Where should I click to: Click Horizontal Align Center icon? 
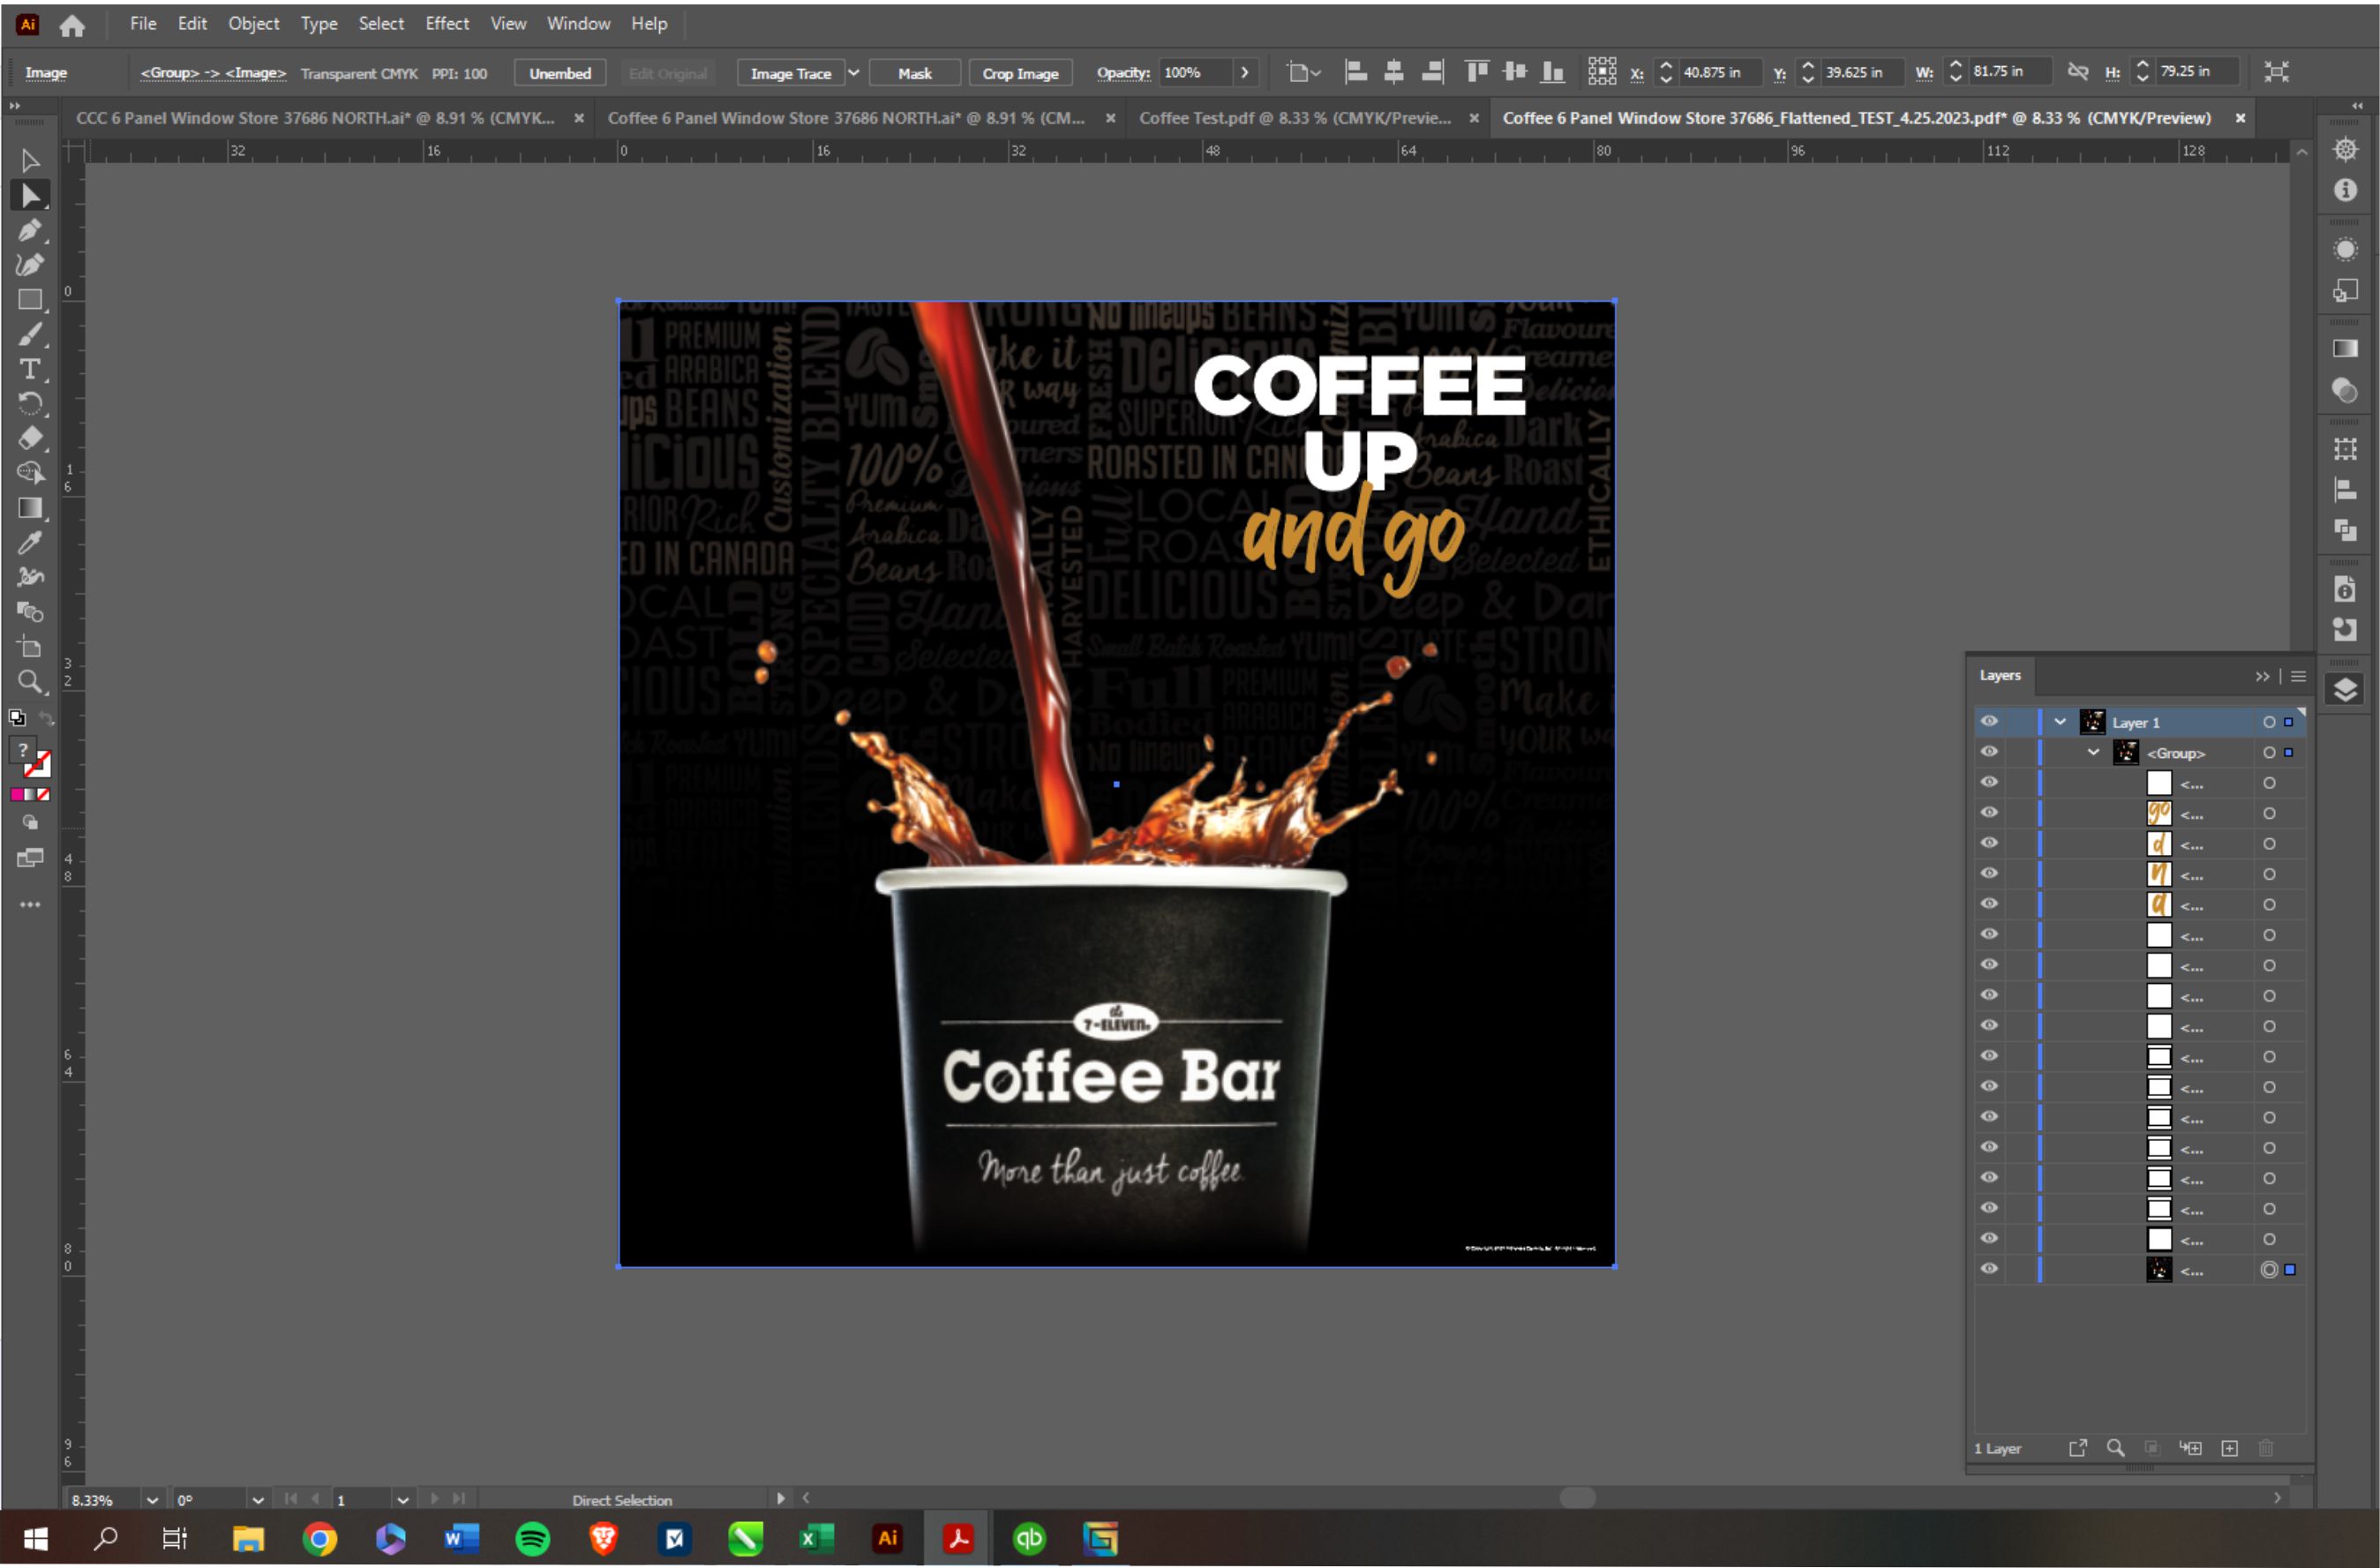tap(1394, 72)
